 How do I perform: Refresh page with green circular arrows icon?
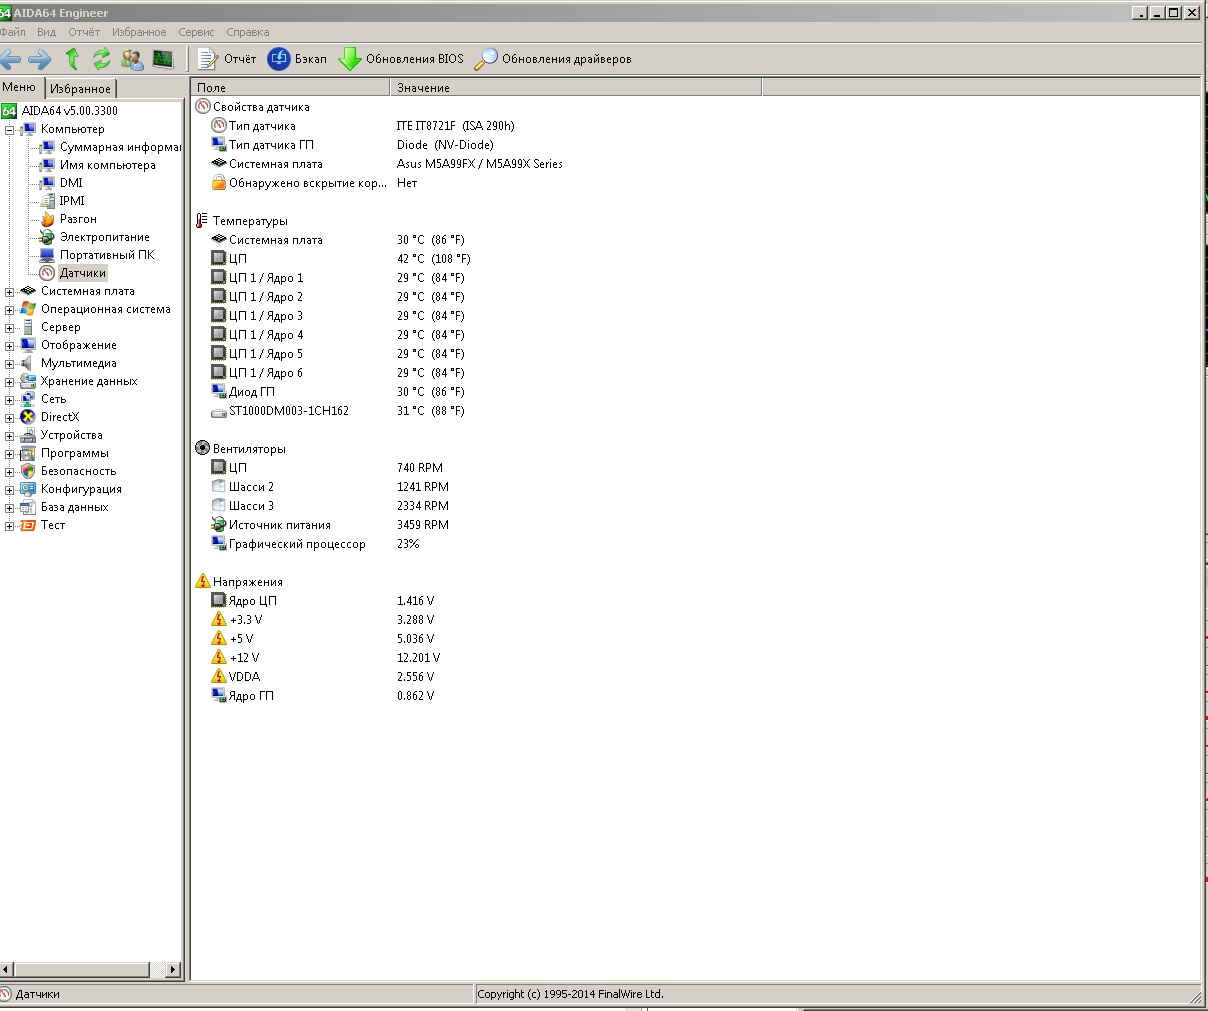point(102,59)
